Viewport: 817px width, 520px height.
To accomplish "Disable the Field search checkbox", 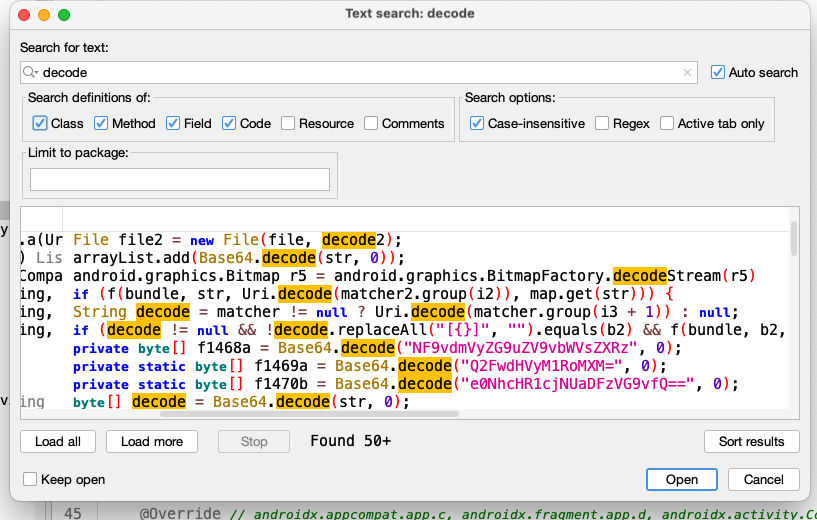I will (173, 123).
